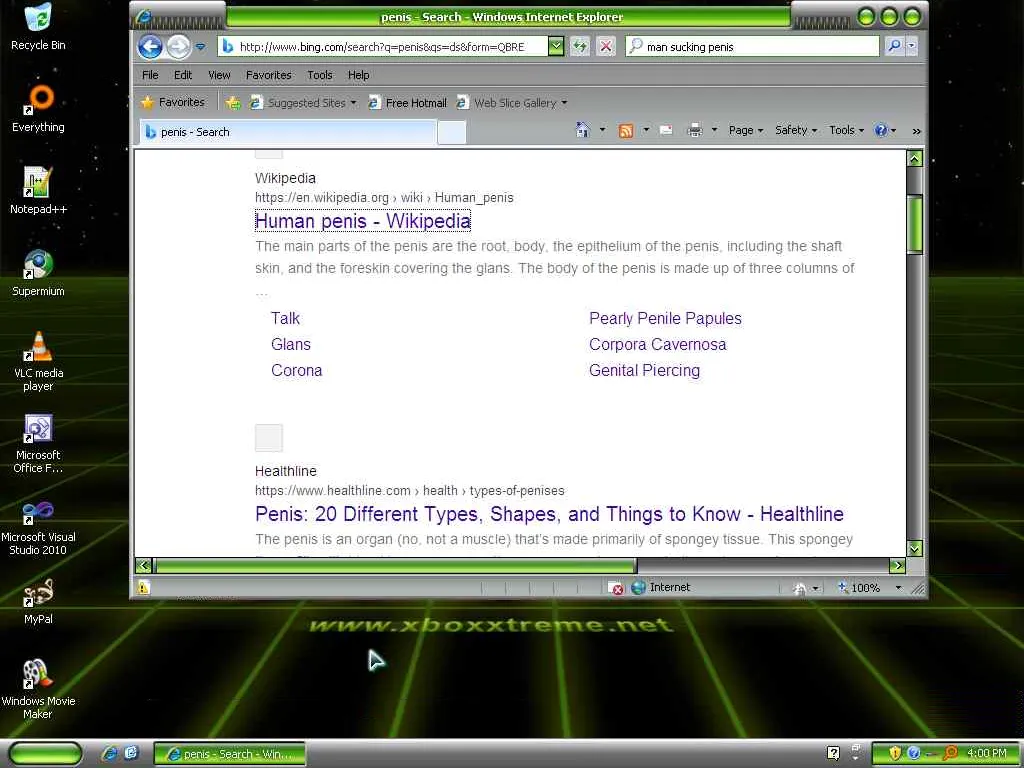Click the browser Forward arrow button
1024x768 pixels.
178,47
